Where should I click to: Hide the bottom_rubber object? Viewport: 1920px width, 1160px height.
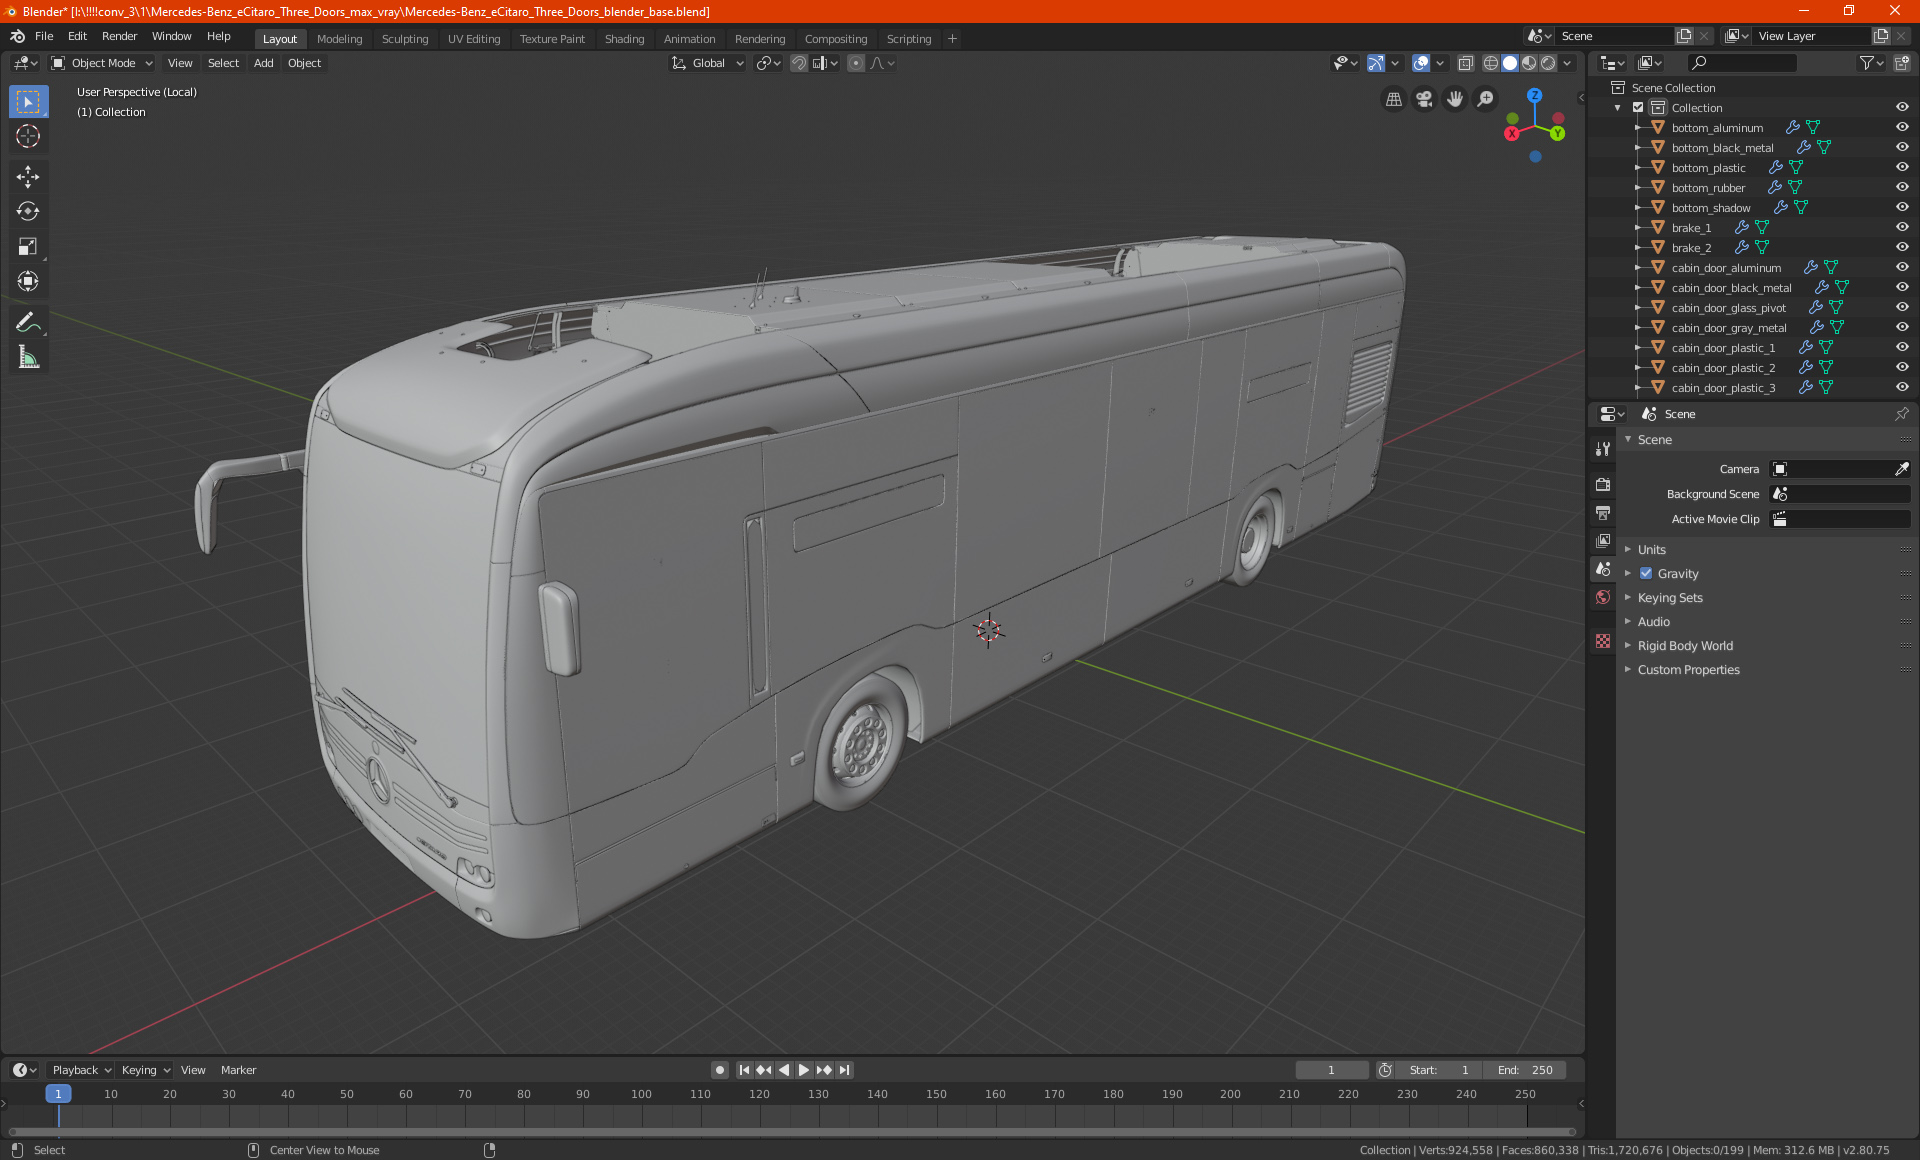1901,187
